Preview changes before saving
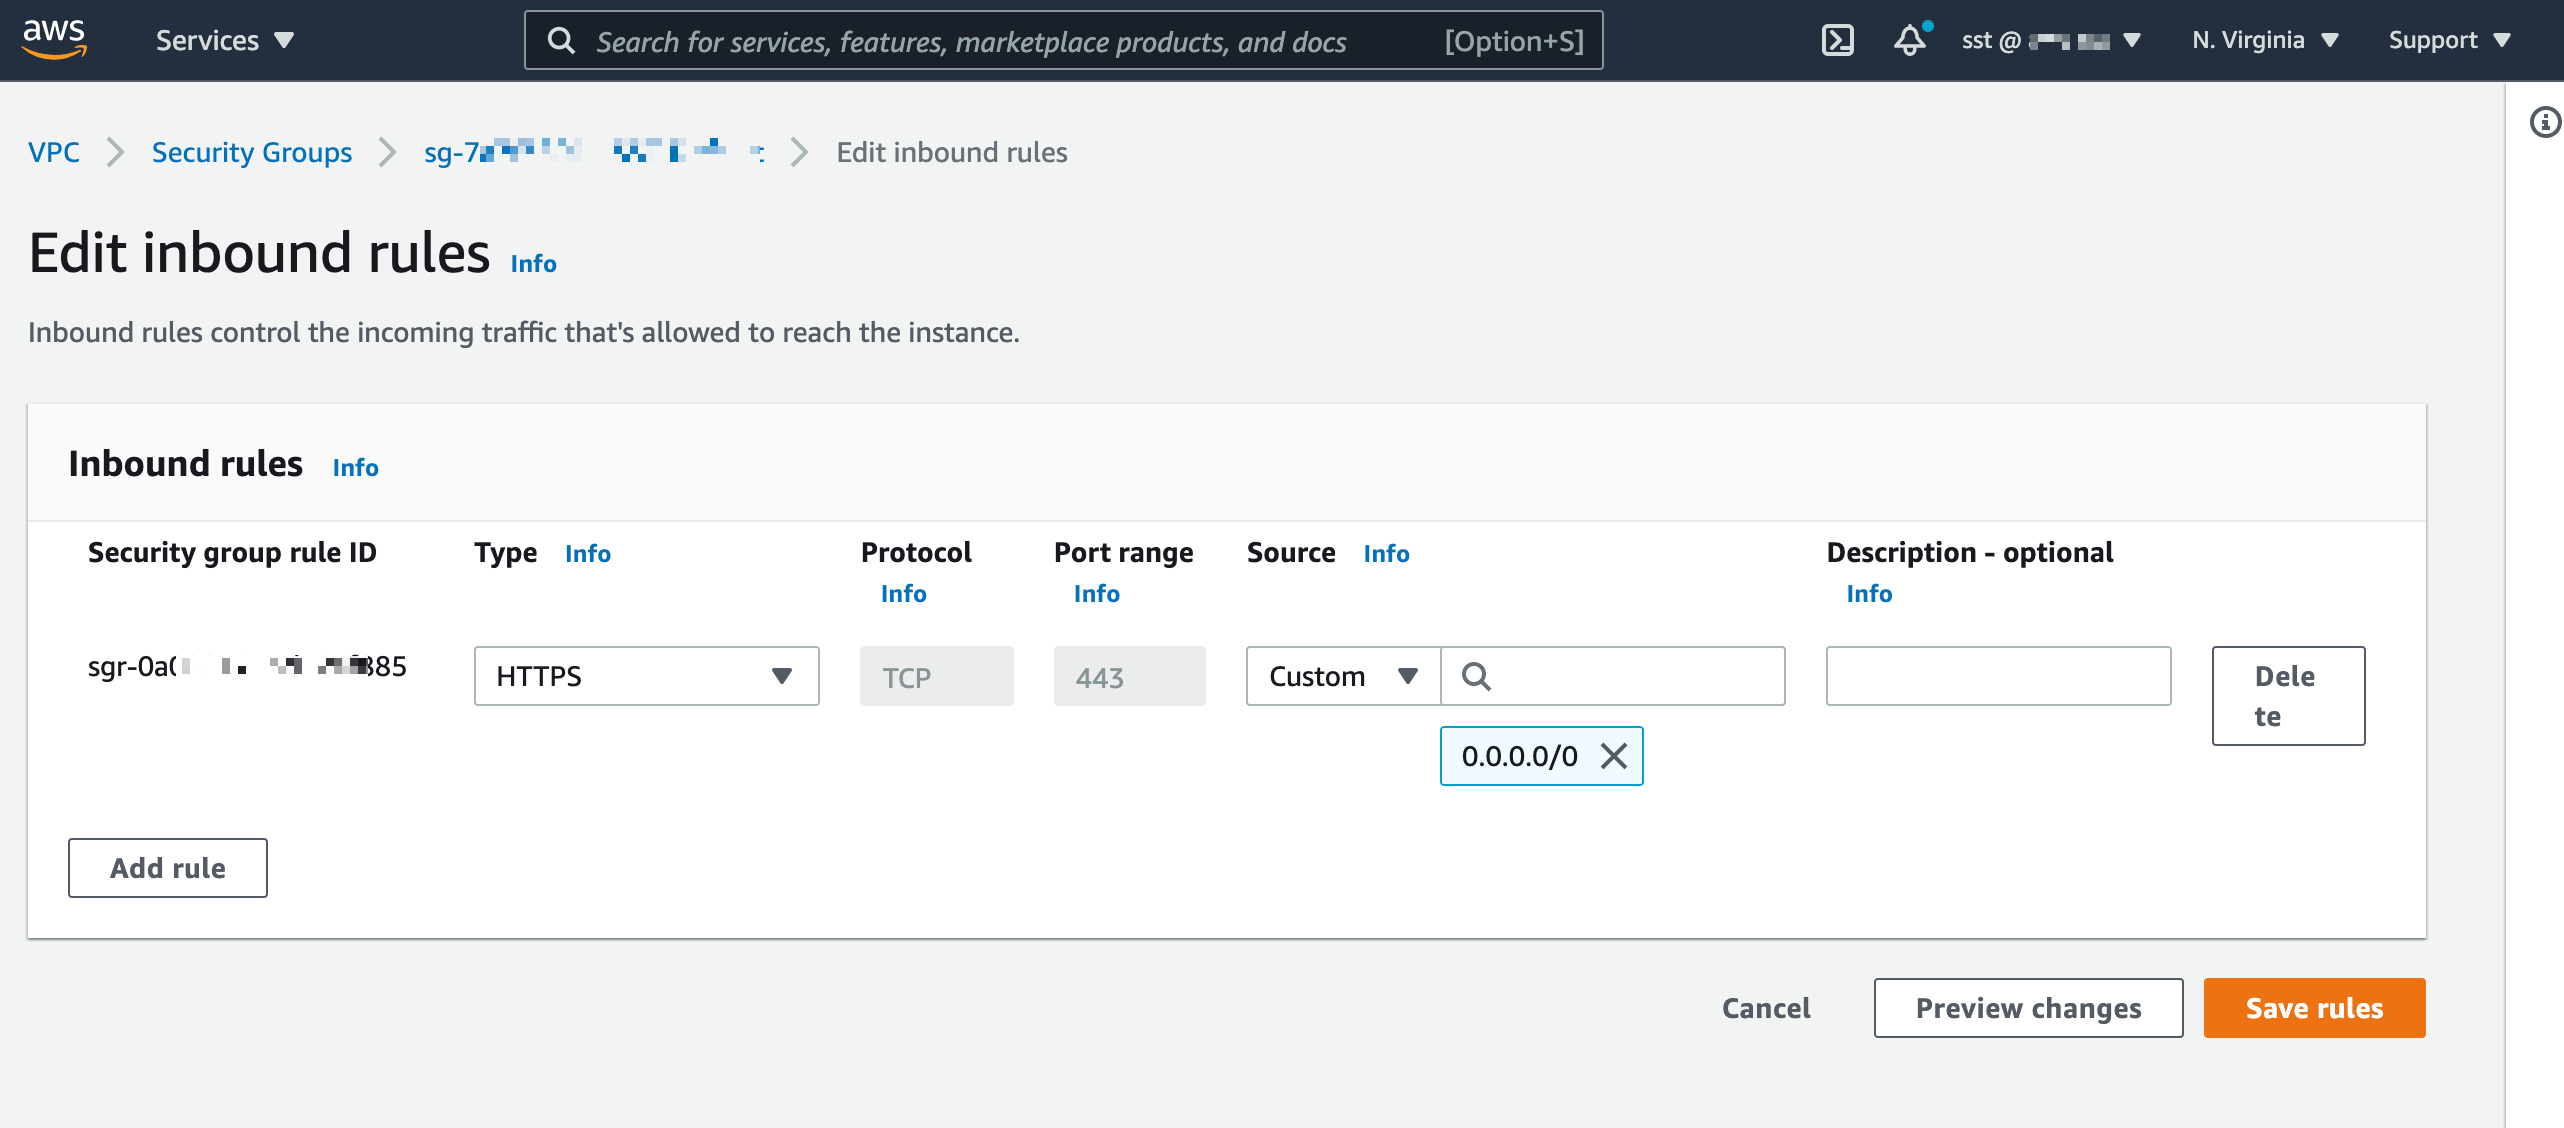This screenshot has height=1128, width=2564. tap(2027, 1007)
